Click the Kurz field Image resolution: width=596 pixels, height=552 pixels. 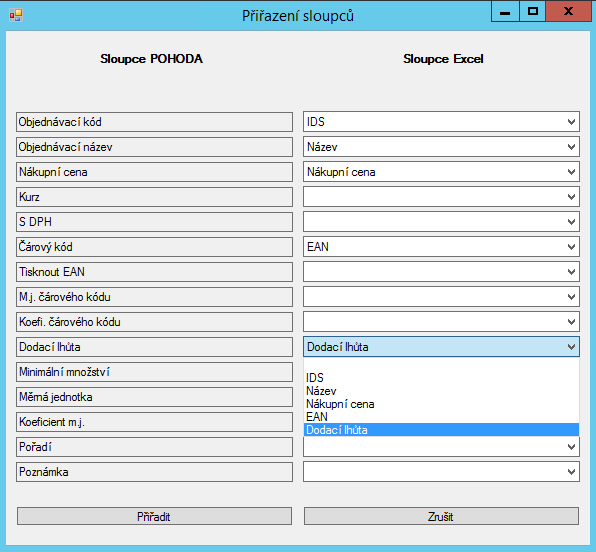tap(154, 197)
